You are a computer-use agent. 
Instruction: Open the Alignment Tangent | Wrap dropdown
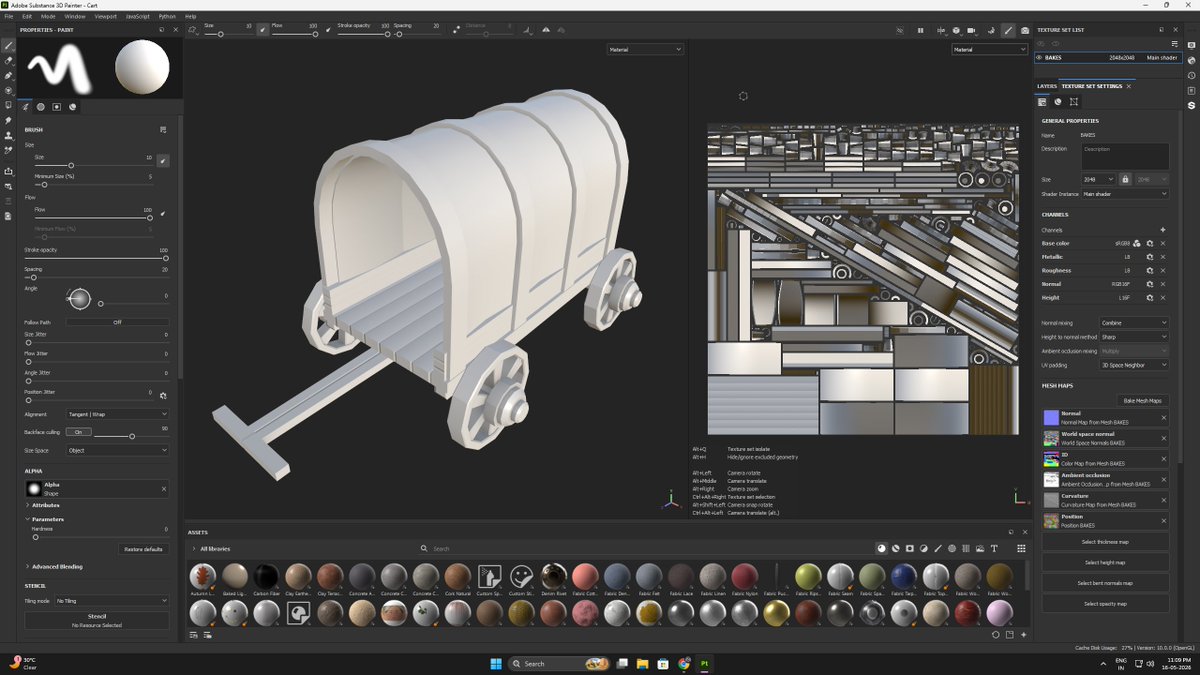point(117,414)
